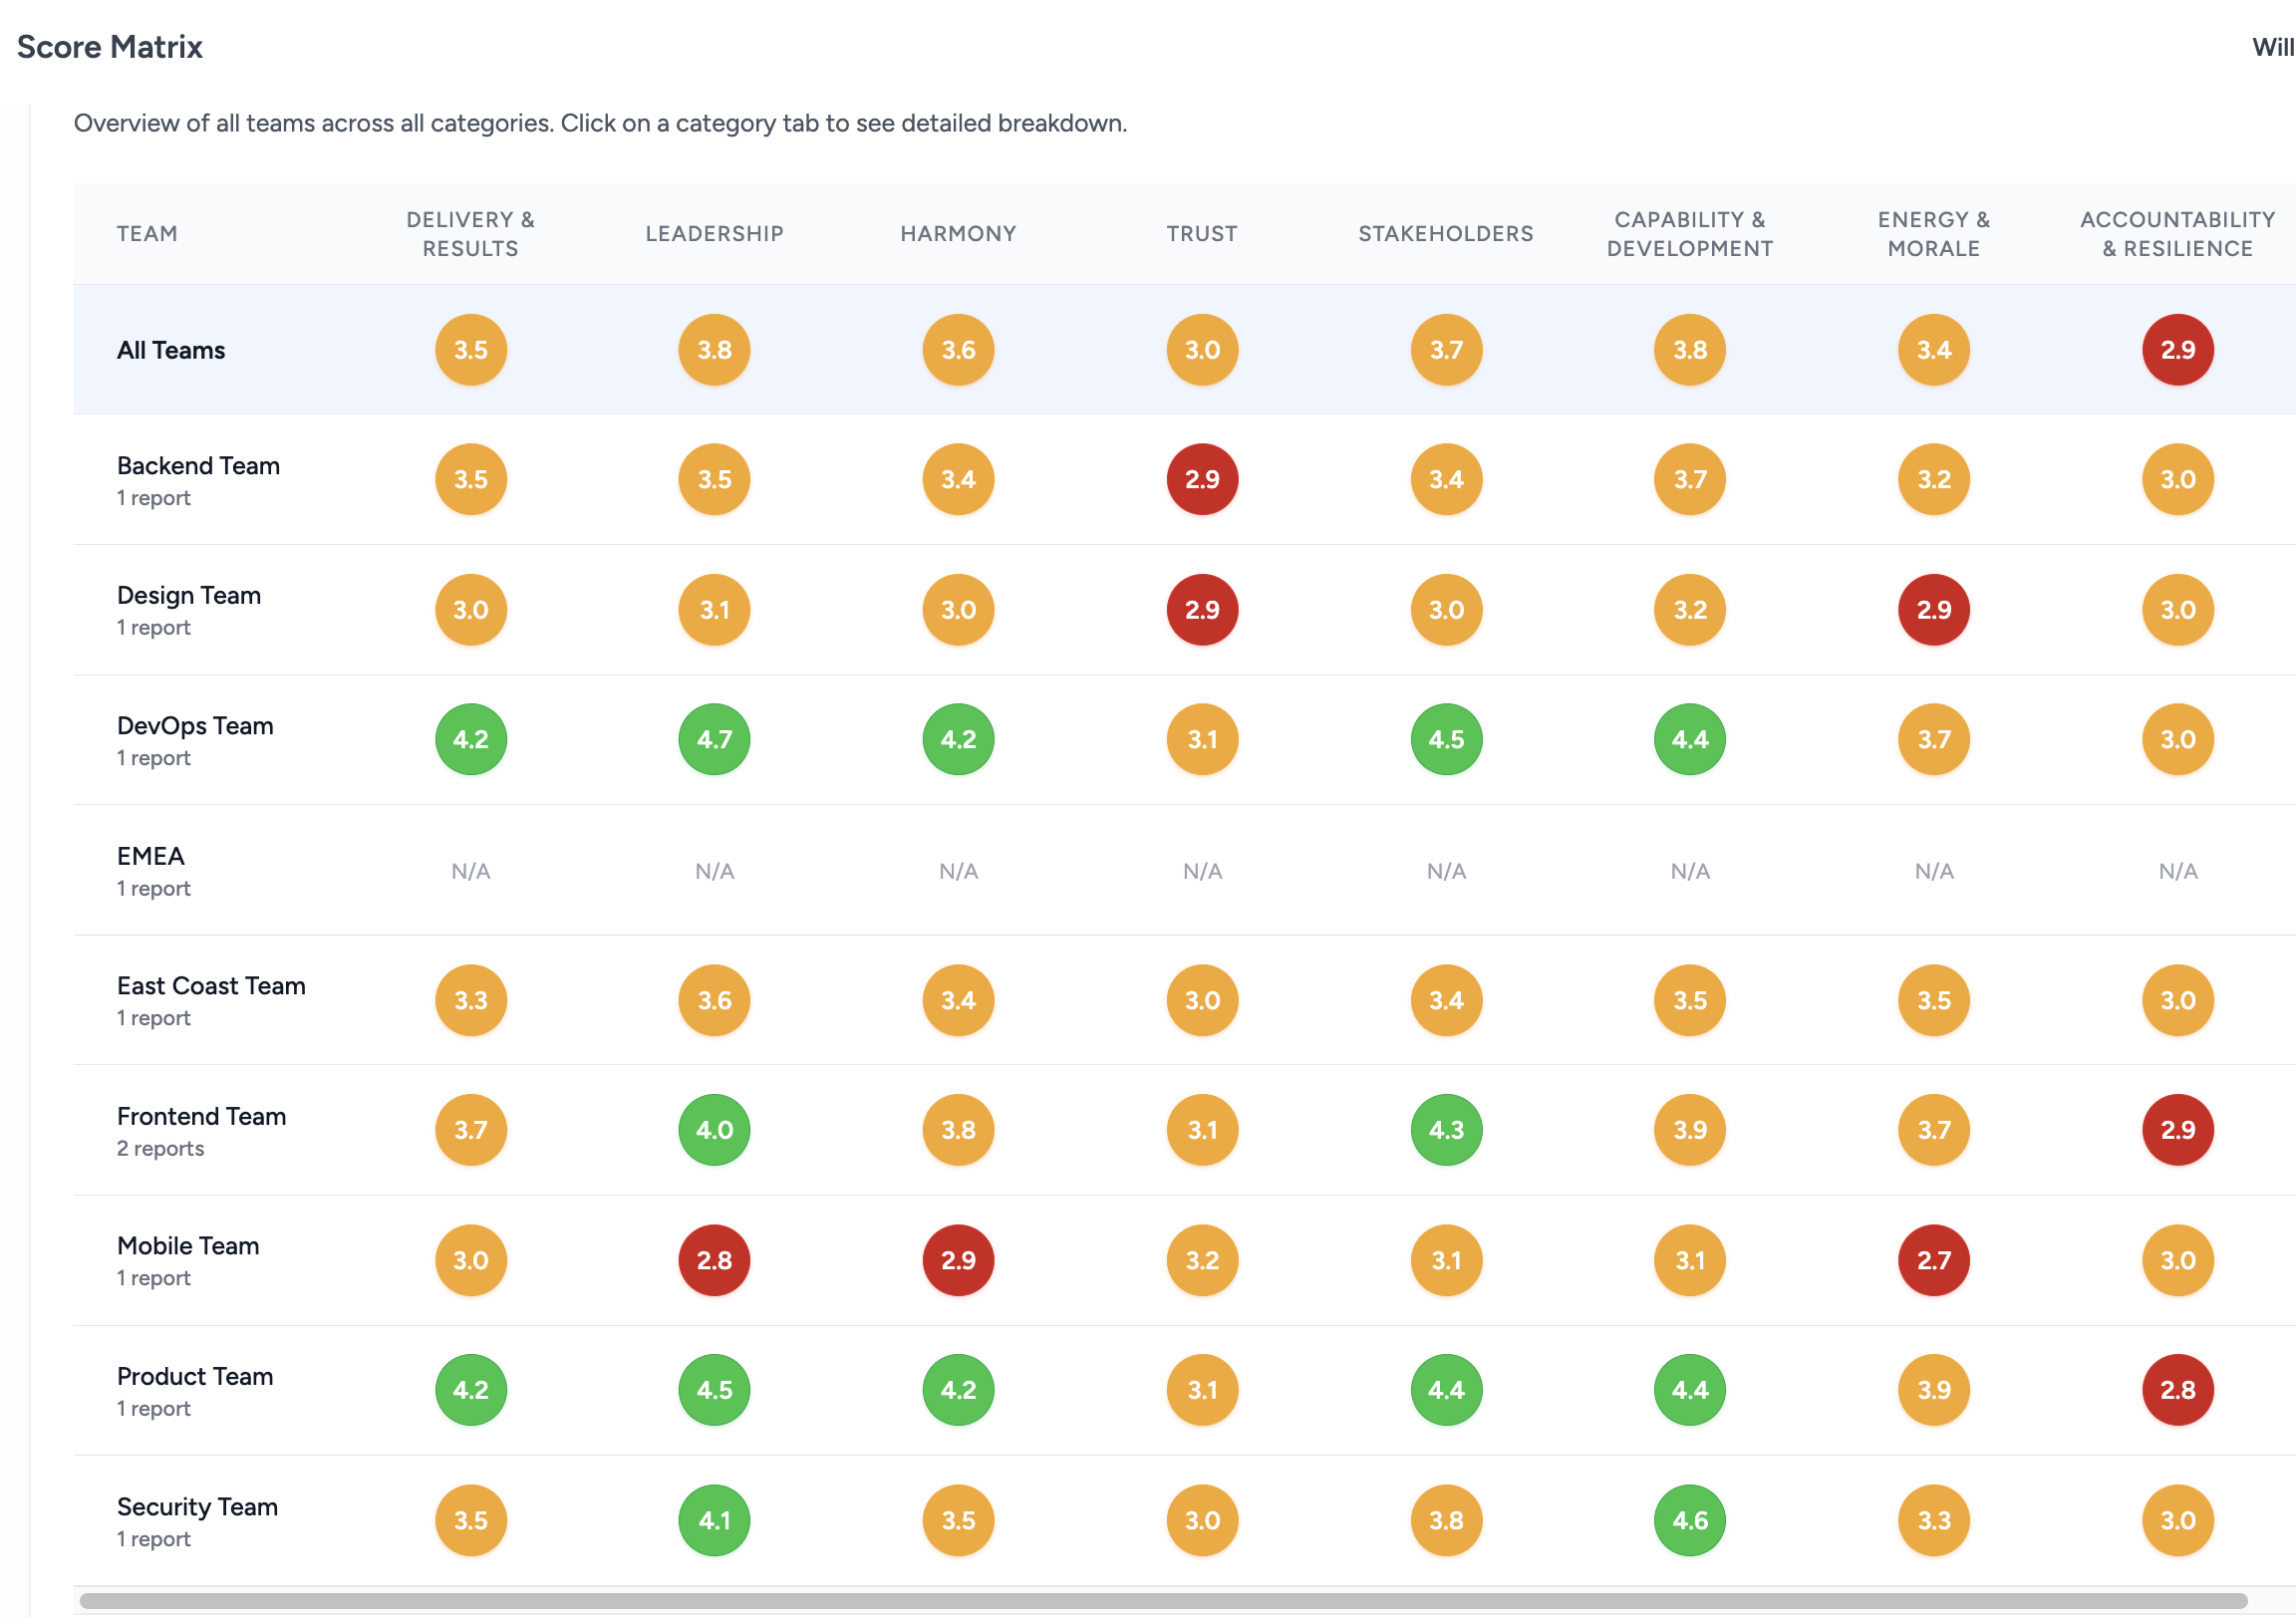Select the Trust column header
The image size is (2296, 1618).
pos(1202,234)
